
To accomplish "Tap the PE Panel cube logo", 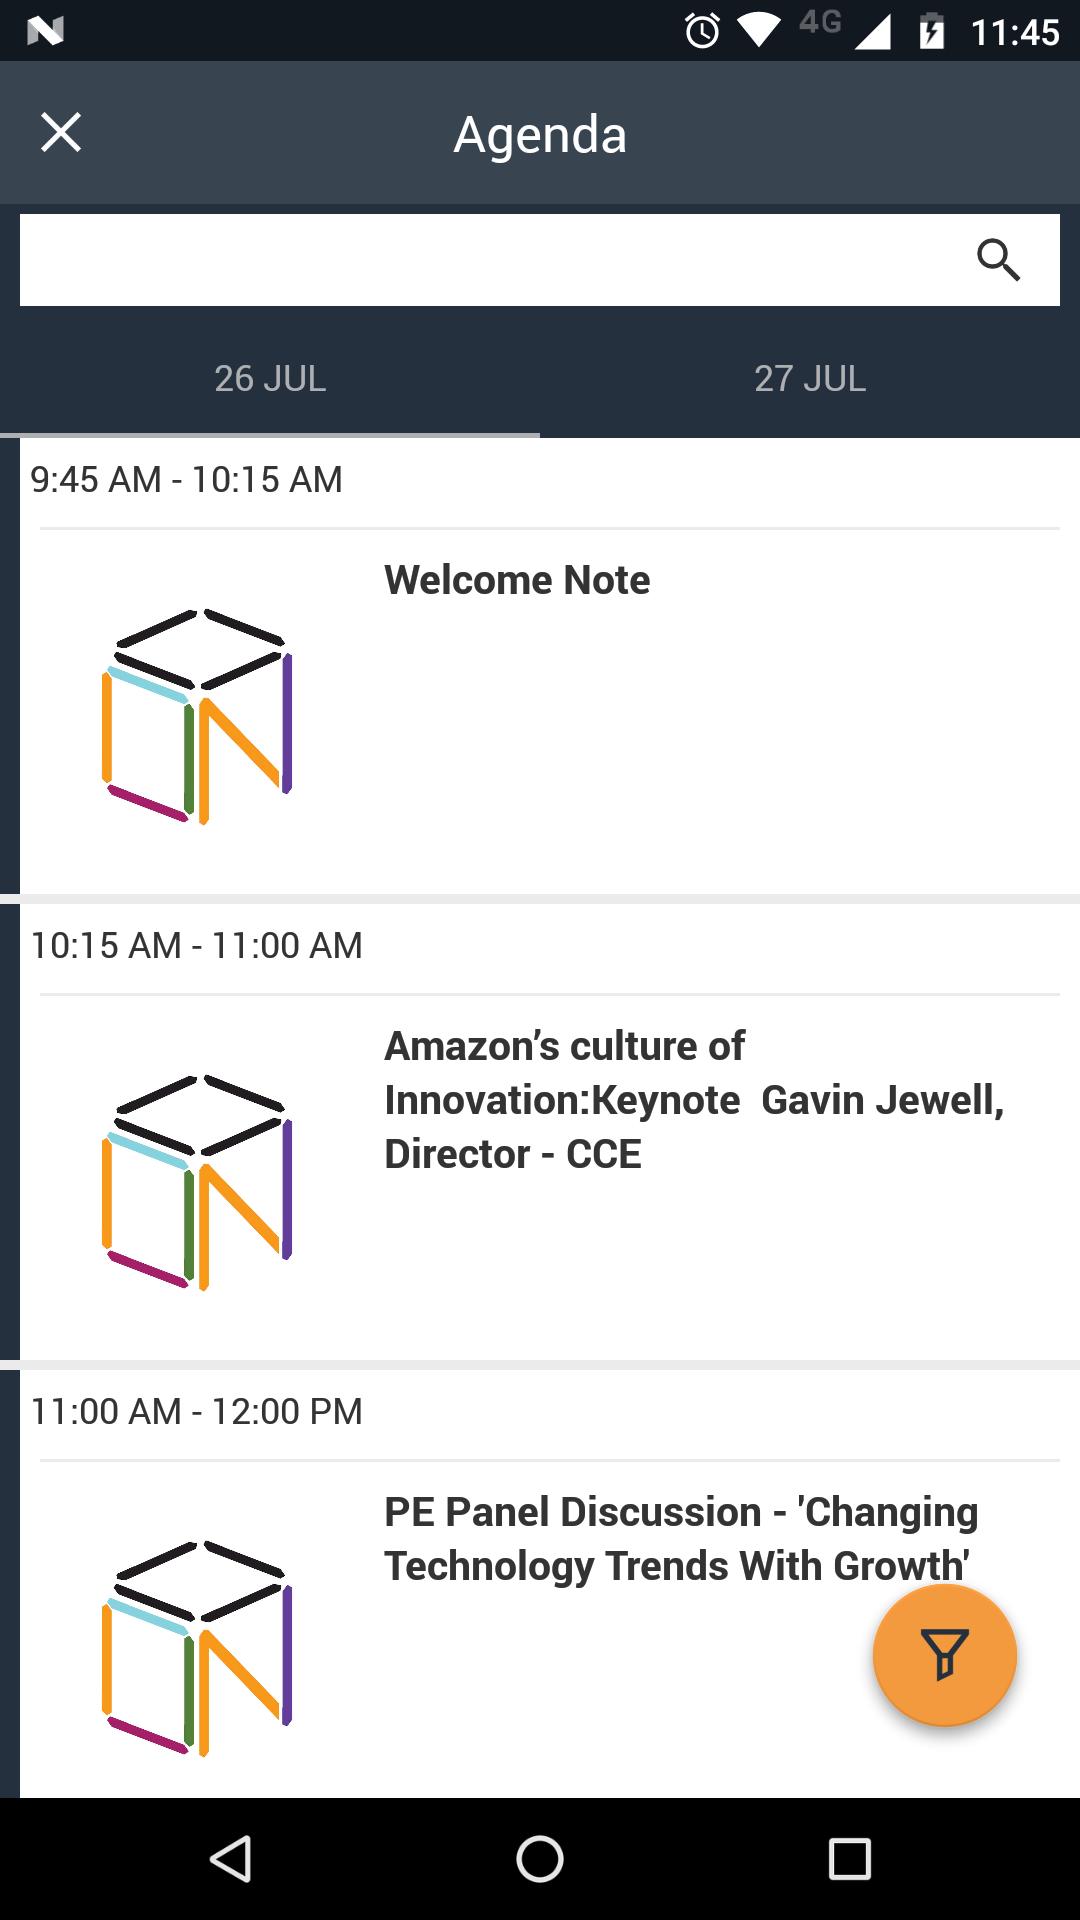I will (197, 1648).
